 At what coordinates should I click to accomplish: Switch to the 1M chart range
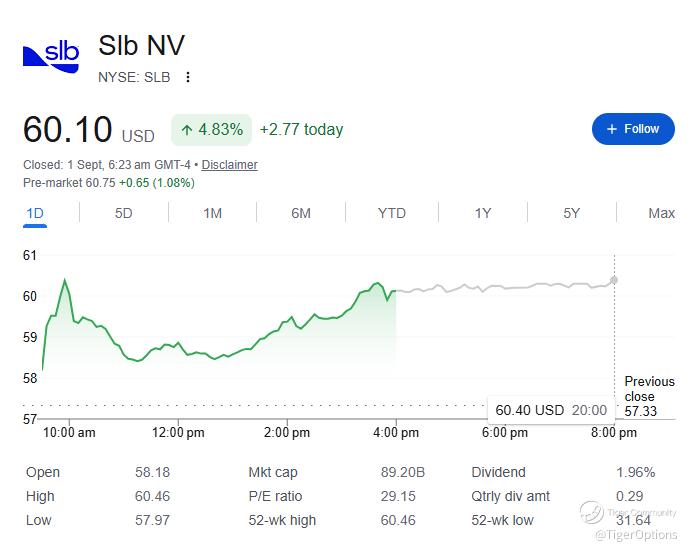pos(212,213)
